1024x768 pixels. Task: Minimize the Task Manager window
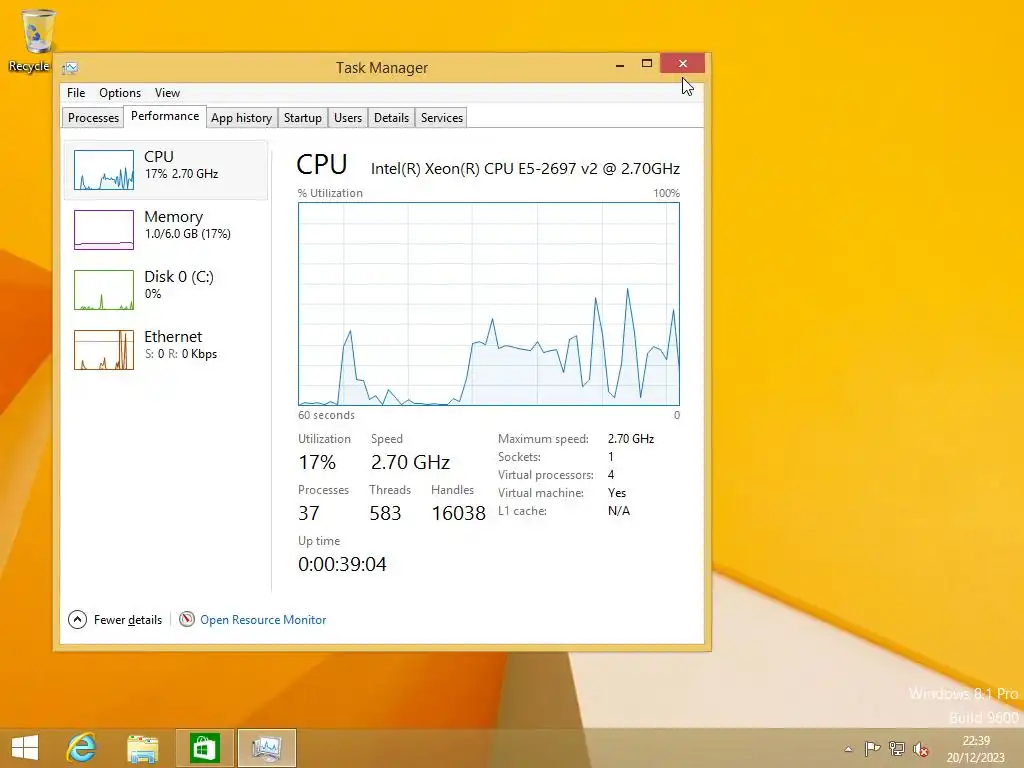coord(620,64)
